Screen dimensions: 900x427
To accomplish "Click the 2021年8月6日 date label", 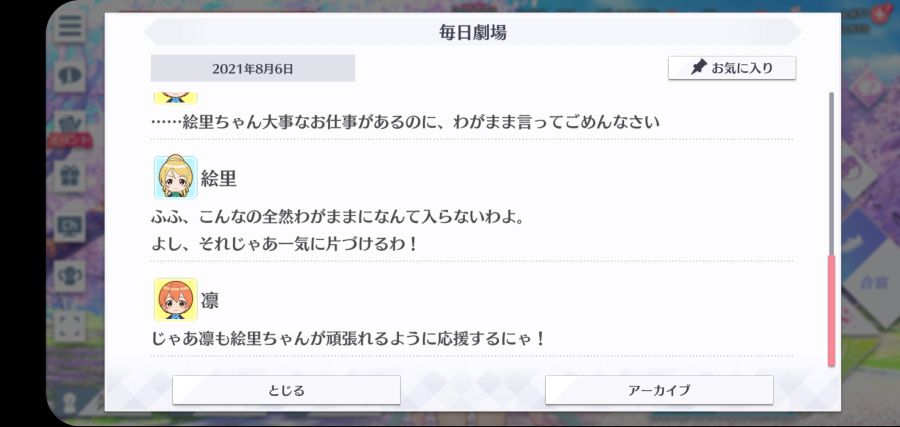I will [253, 69].
